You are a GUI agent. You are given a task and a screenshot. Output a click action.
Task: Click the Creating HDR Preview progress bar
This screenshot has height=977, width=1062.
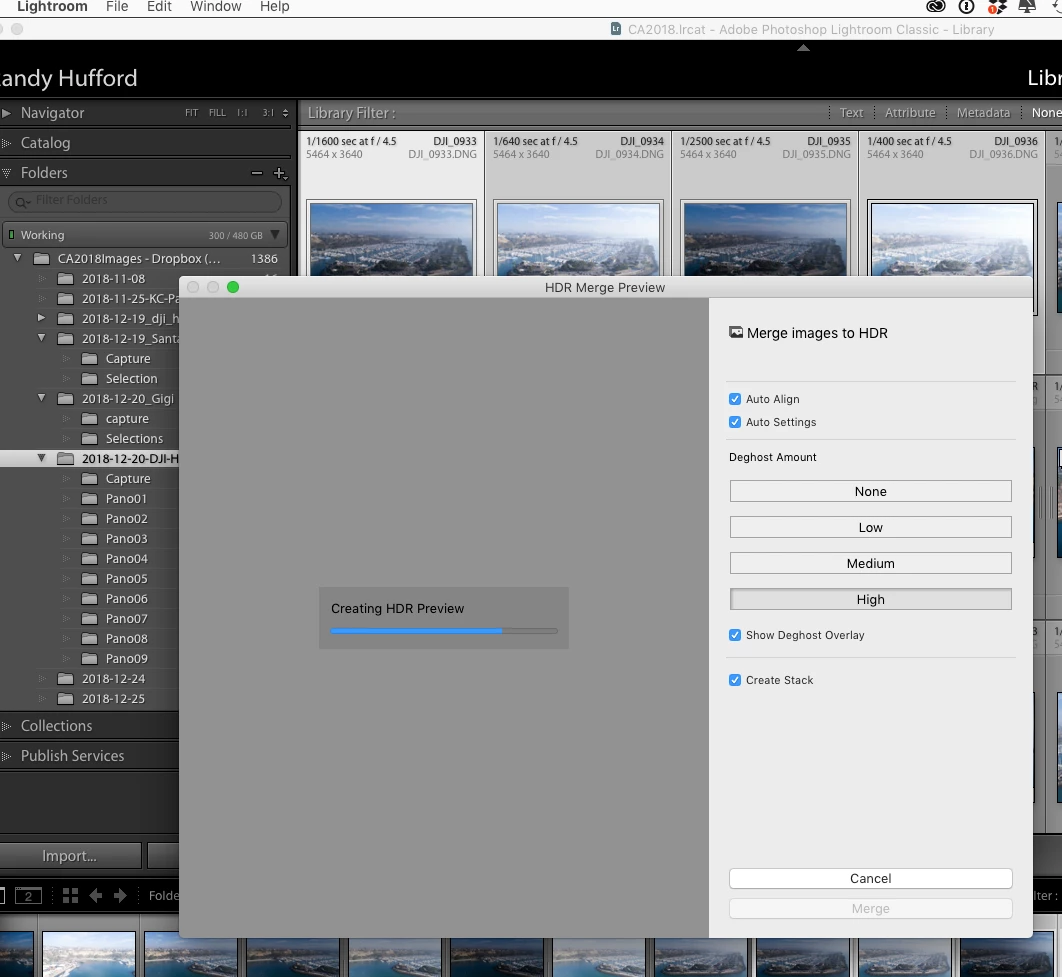(x=444, y=631)
